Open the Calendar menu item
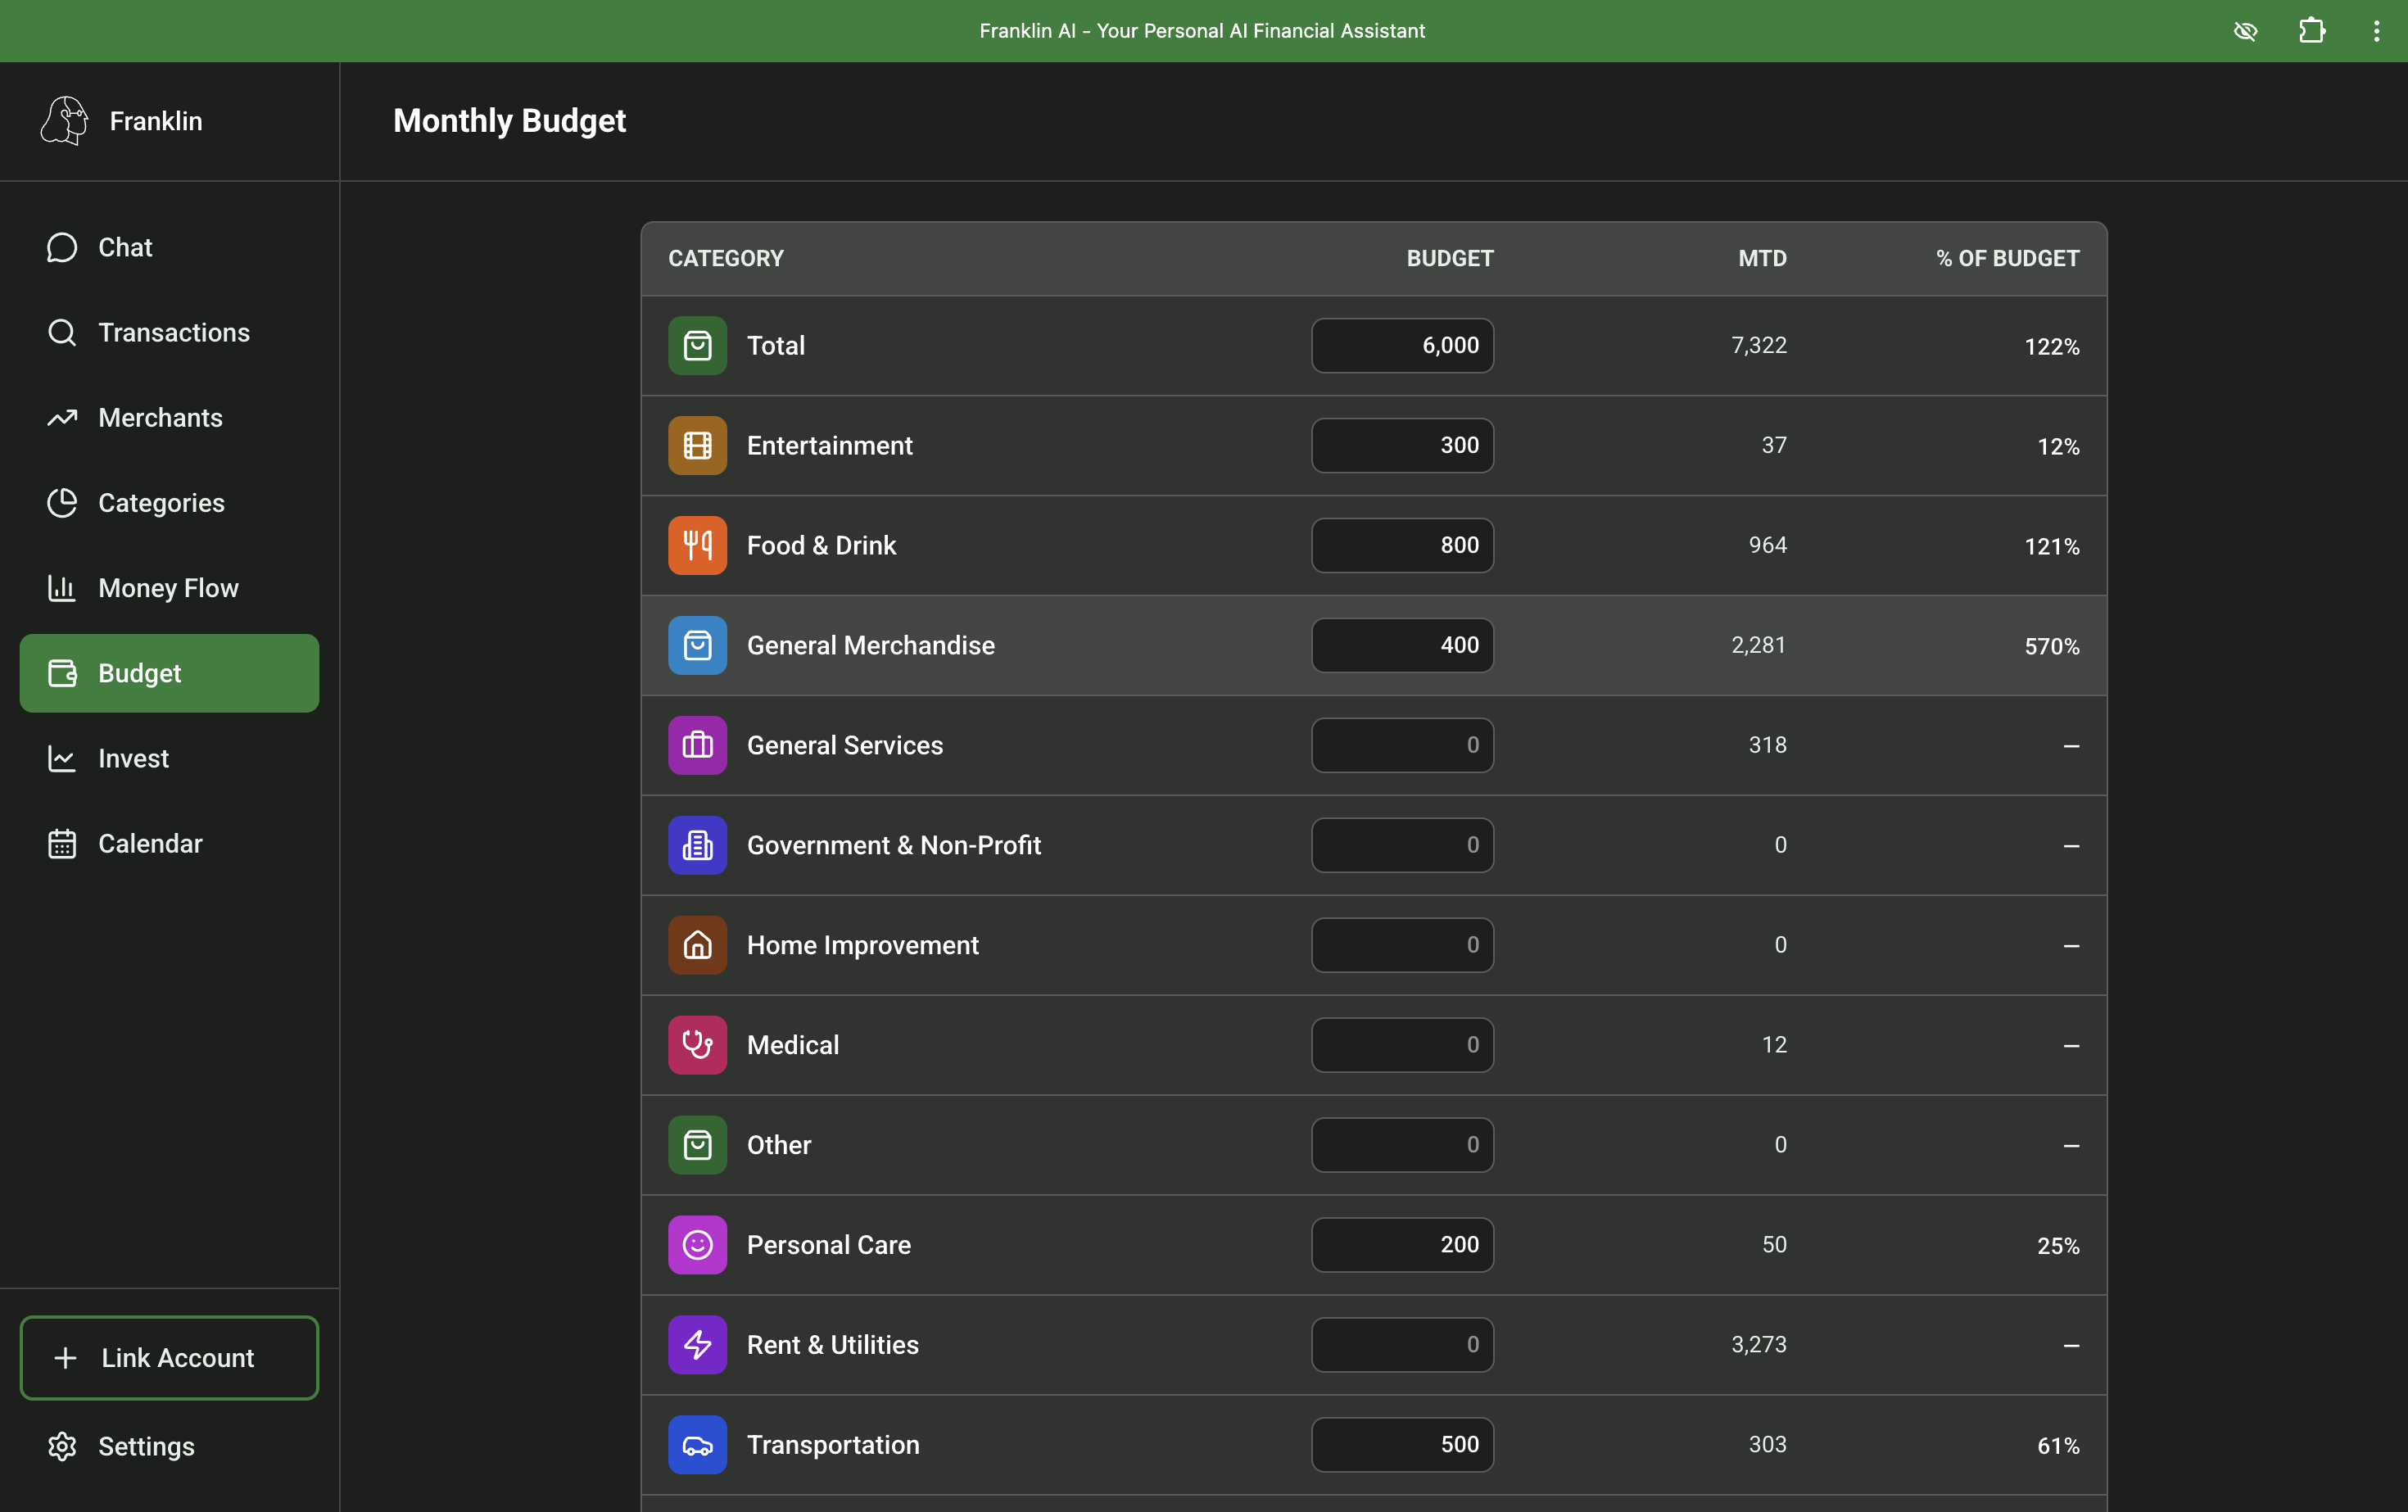This screenshot has width=2408, height=1512. [169, 843]
